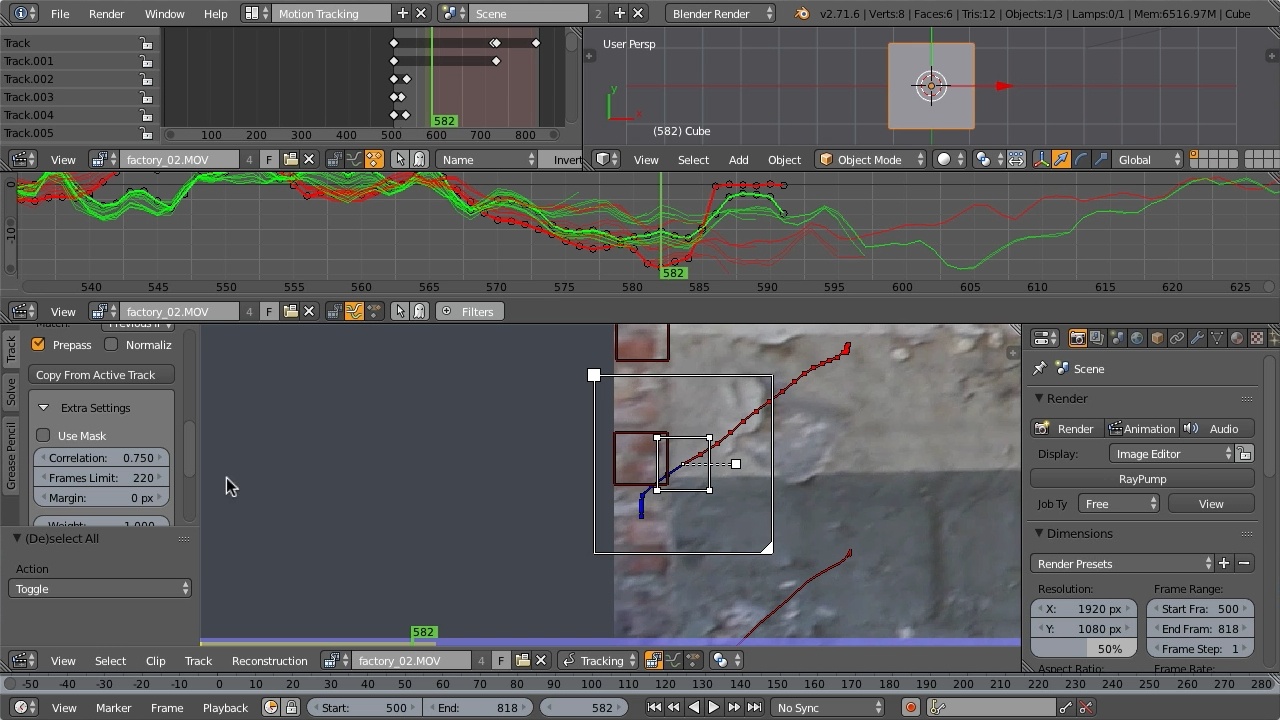Viewport: 1280px width, 720px height.
Task: Pin the Scene properties context
Action: pyautogui.click(x=1039, y=369)
